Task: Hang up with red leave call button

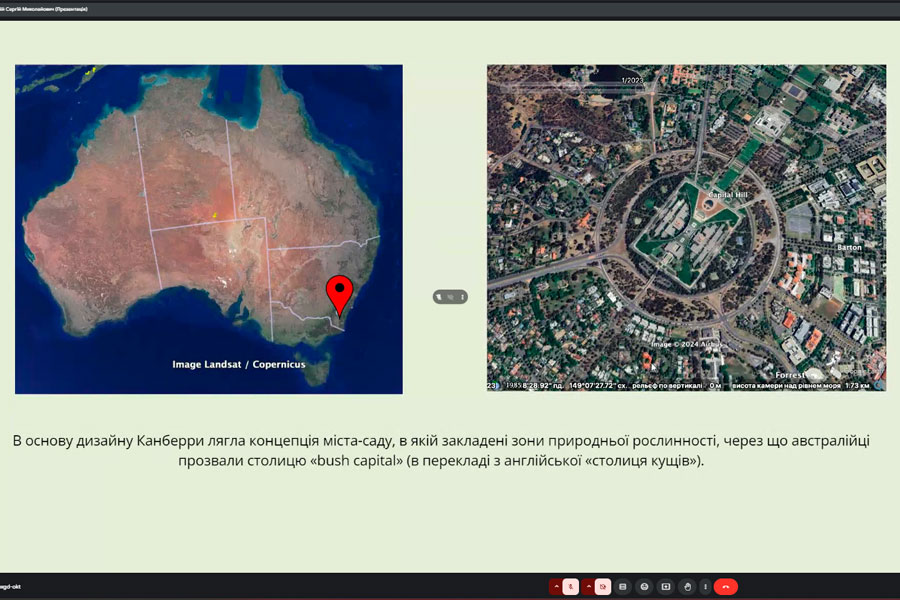Action: pyautogui.click(x=726, y=586)
